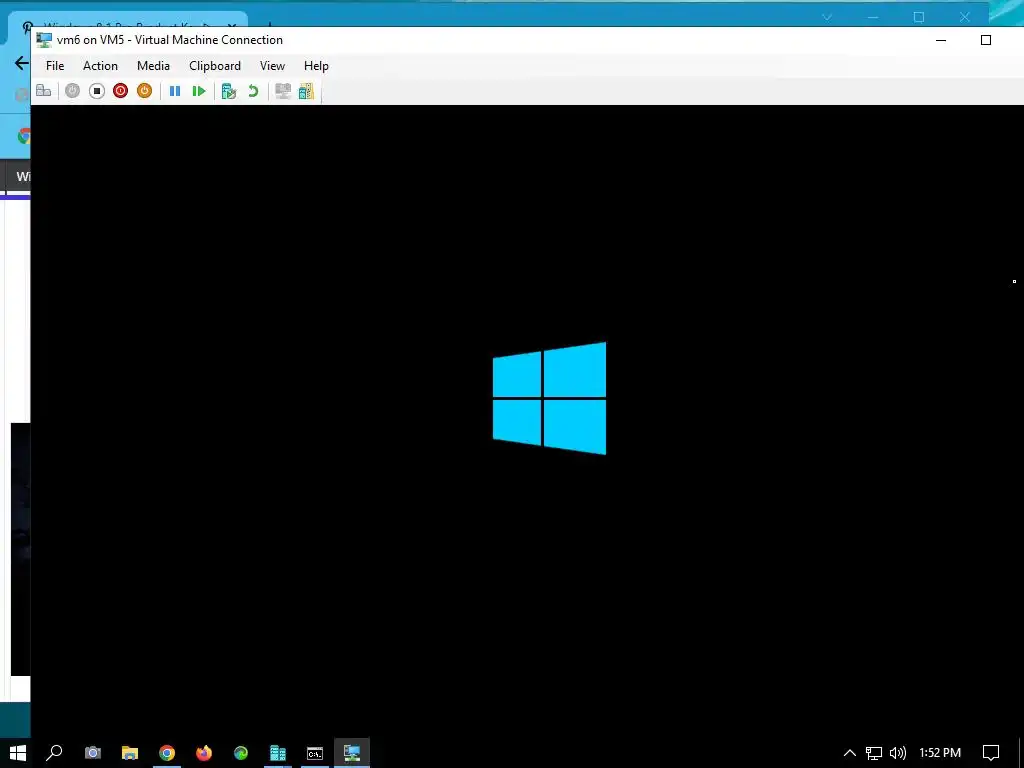Show hidden system tray icons
1024x768 pixels.
click(x=850, y=753)
